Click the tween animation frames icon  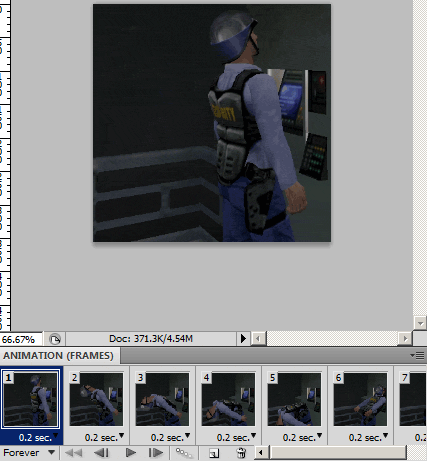click(184, 453)
